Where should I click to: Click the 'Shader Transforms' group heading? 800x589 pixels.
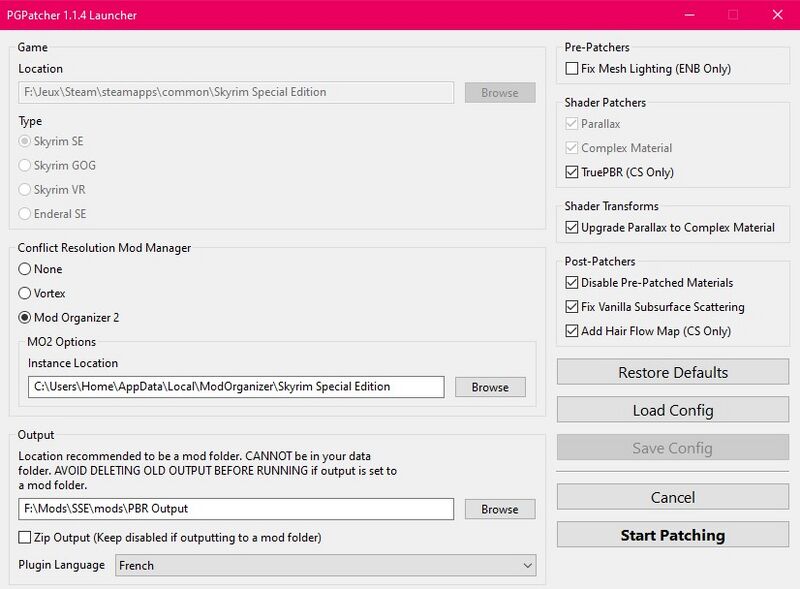point(611,206)
